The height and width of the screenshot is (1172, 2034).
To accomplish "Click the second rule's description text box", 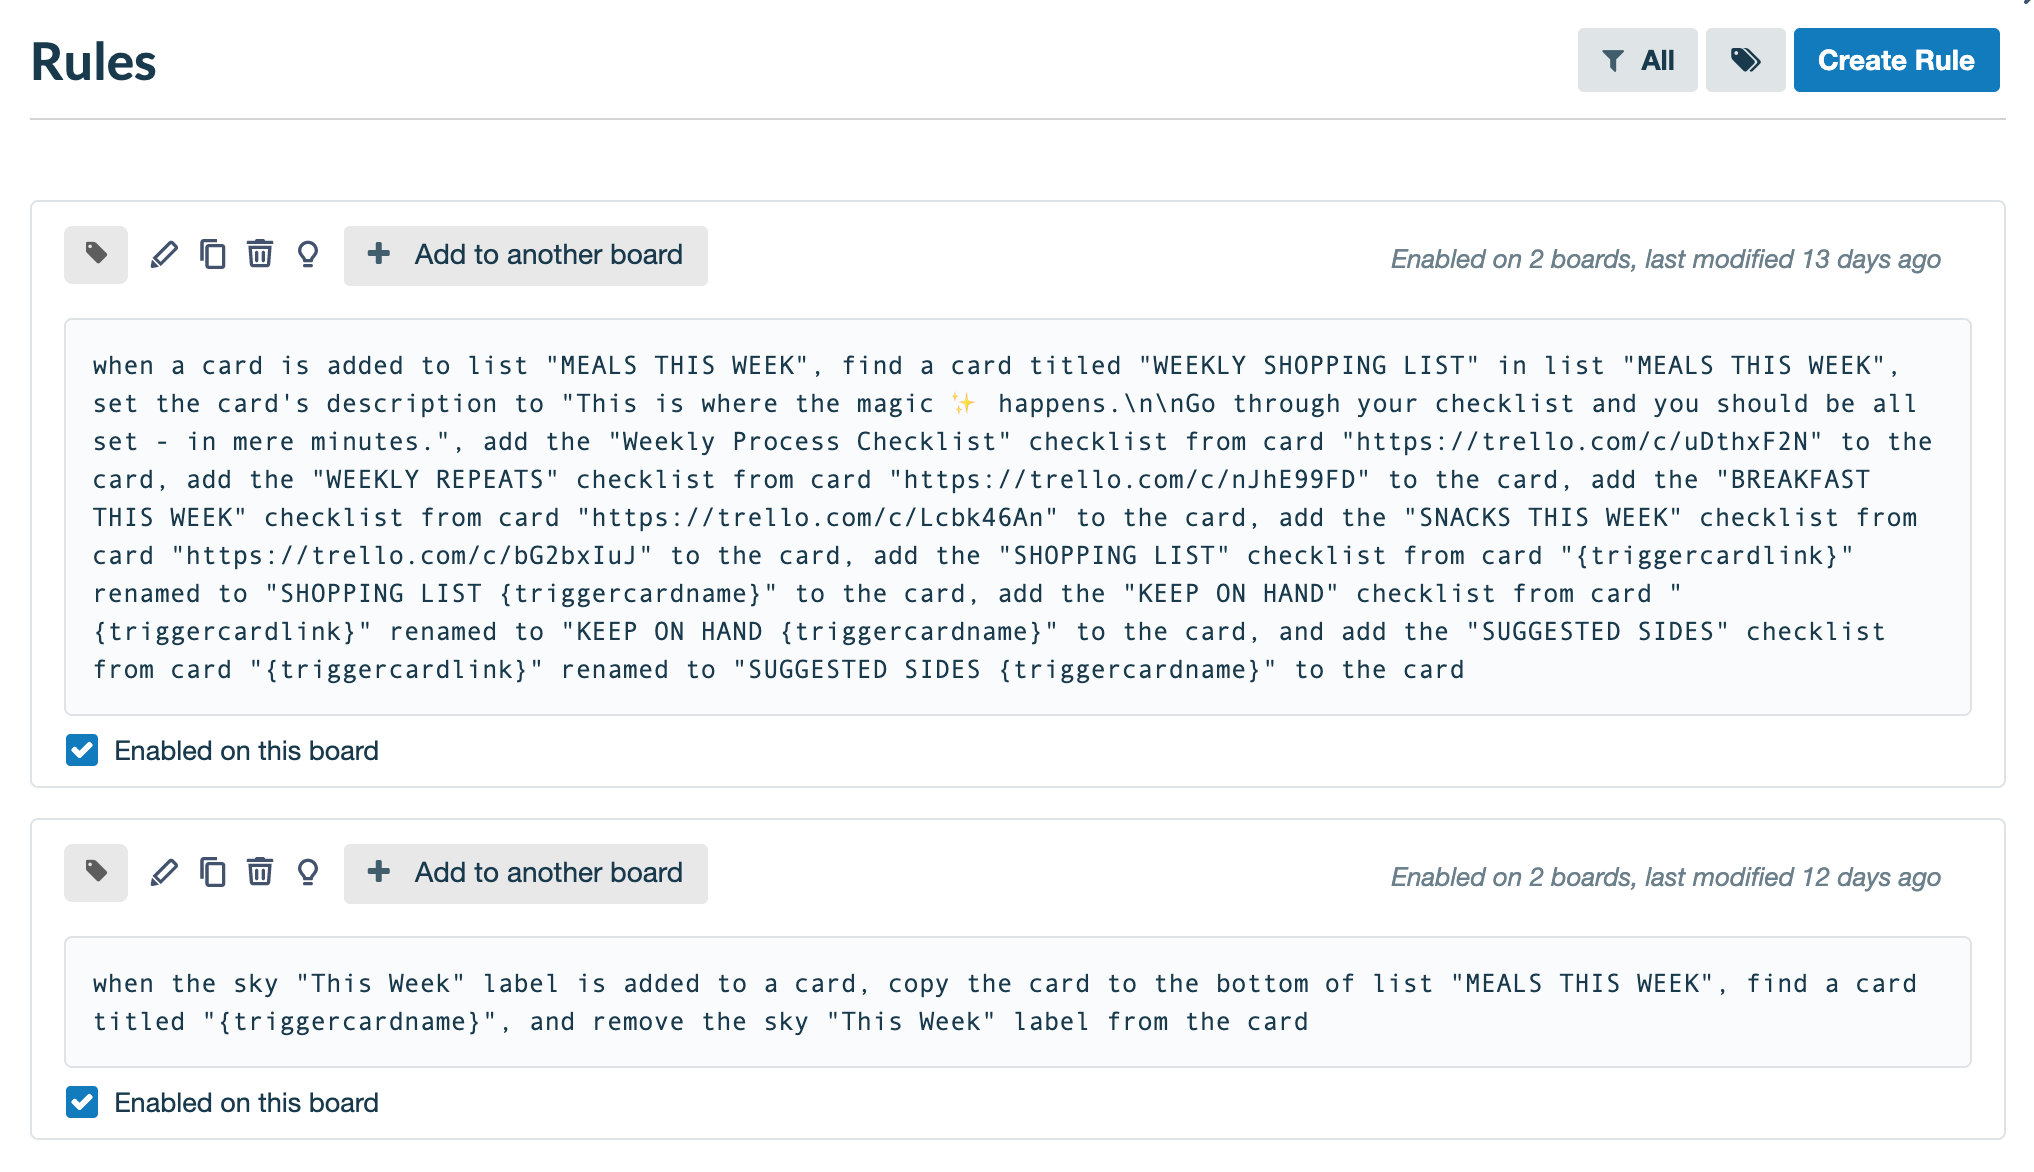I will click(x=1017, y=1002).
